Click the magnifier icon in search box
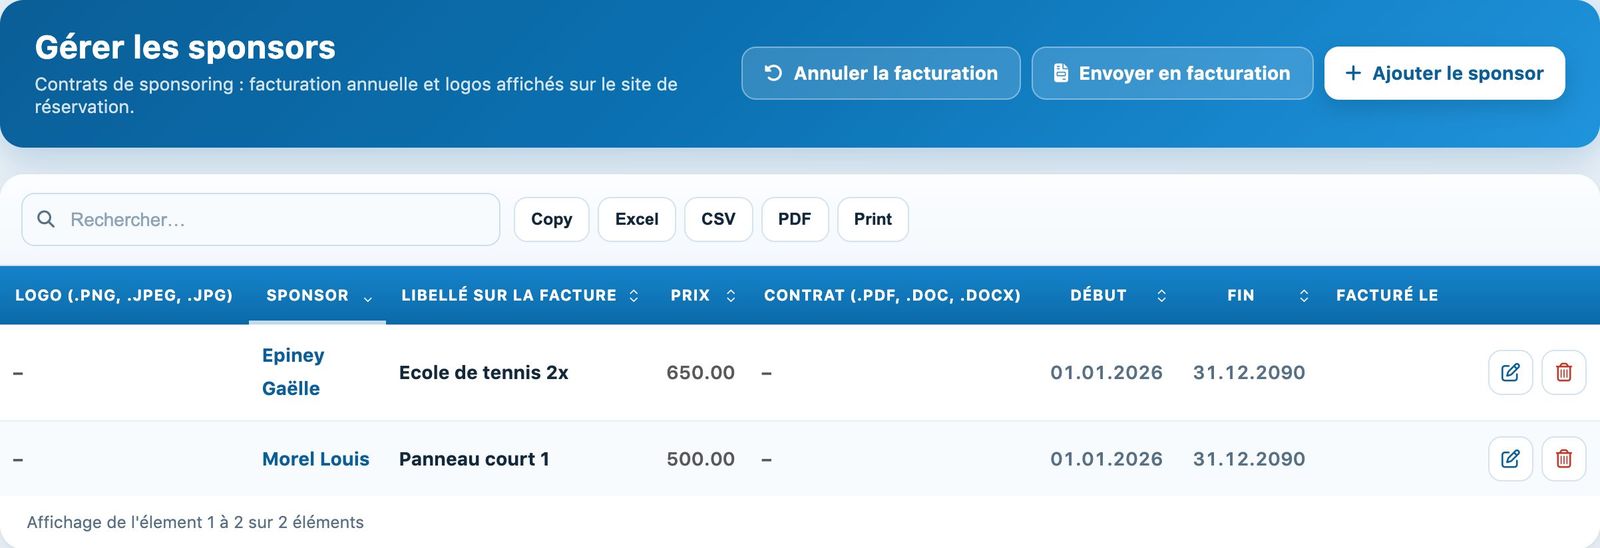The image size is (1600, 548). 46,219
